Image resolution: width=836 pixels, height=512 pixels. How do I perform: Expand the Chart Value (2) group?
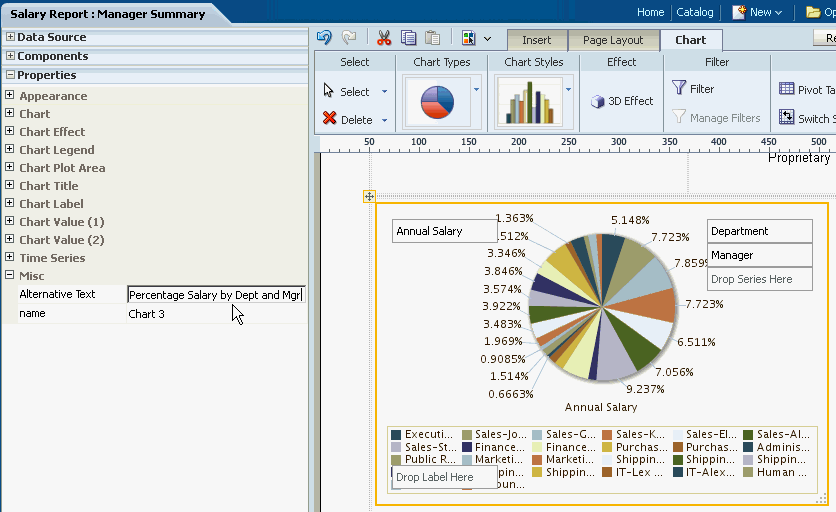9,239
